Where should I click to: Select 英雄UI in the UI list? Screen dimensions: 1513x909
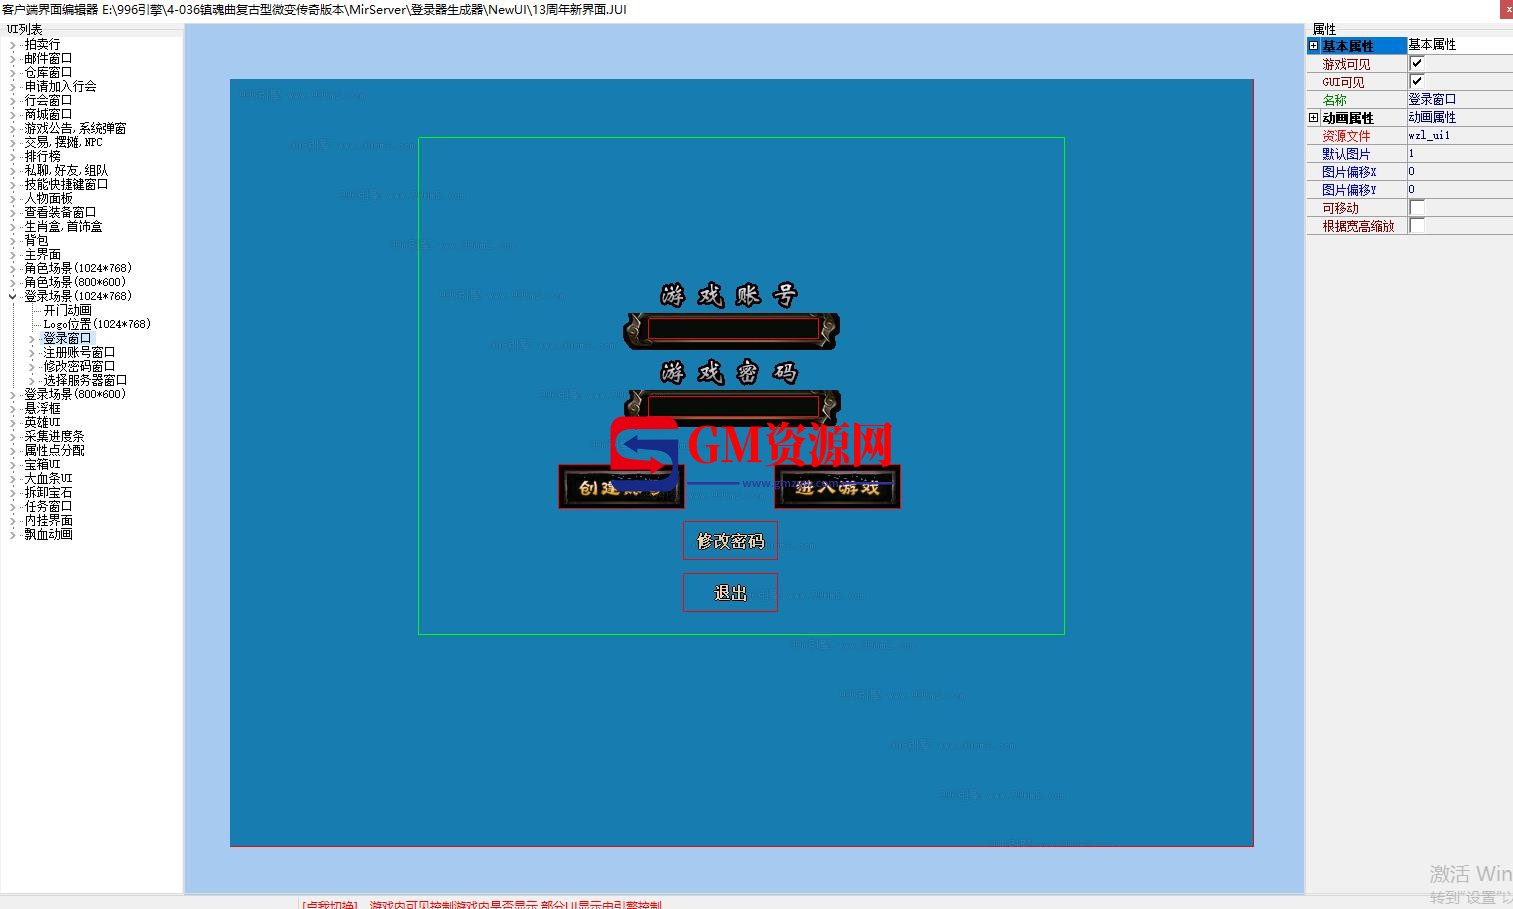[42, 423]
